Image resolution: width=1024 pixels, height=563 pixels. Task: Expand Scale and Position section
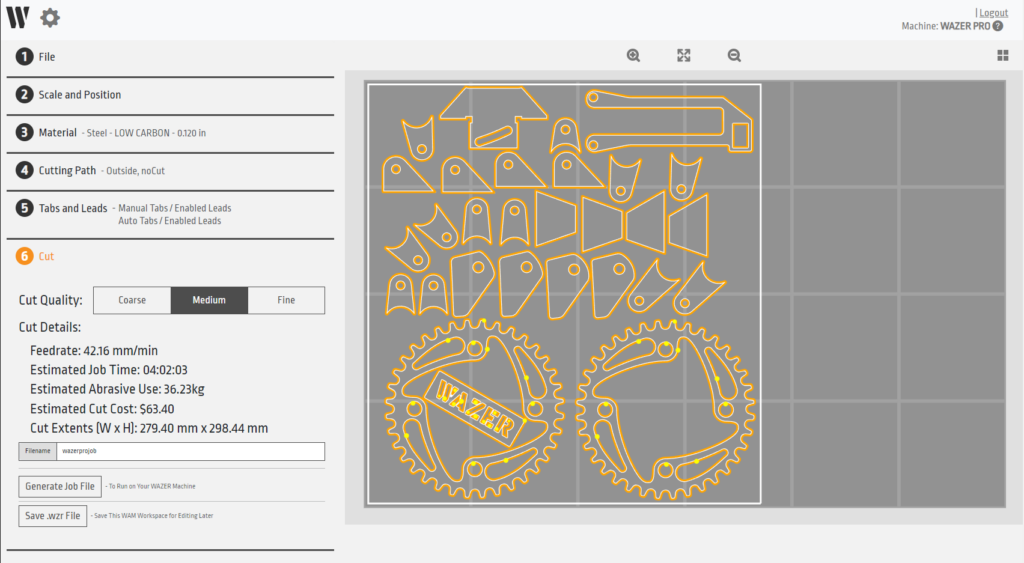pos(79,95)
